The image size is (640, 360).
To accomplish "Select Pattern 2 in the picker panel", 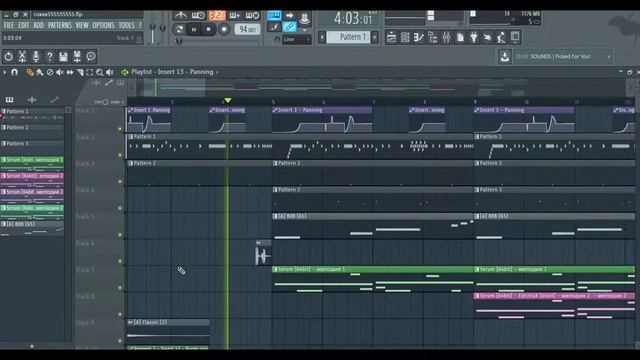I will (x=33, y=127).
